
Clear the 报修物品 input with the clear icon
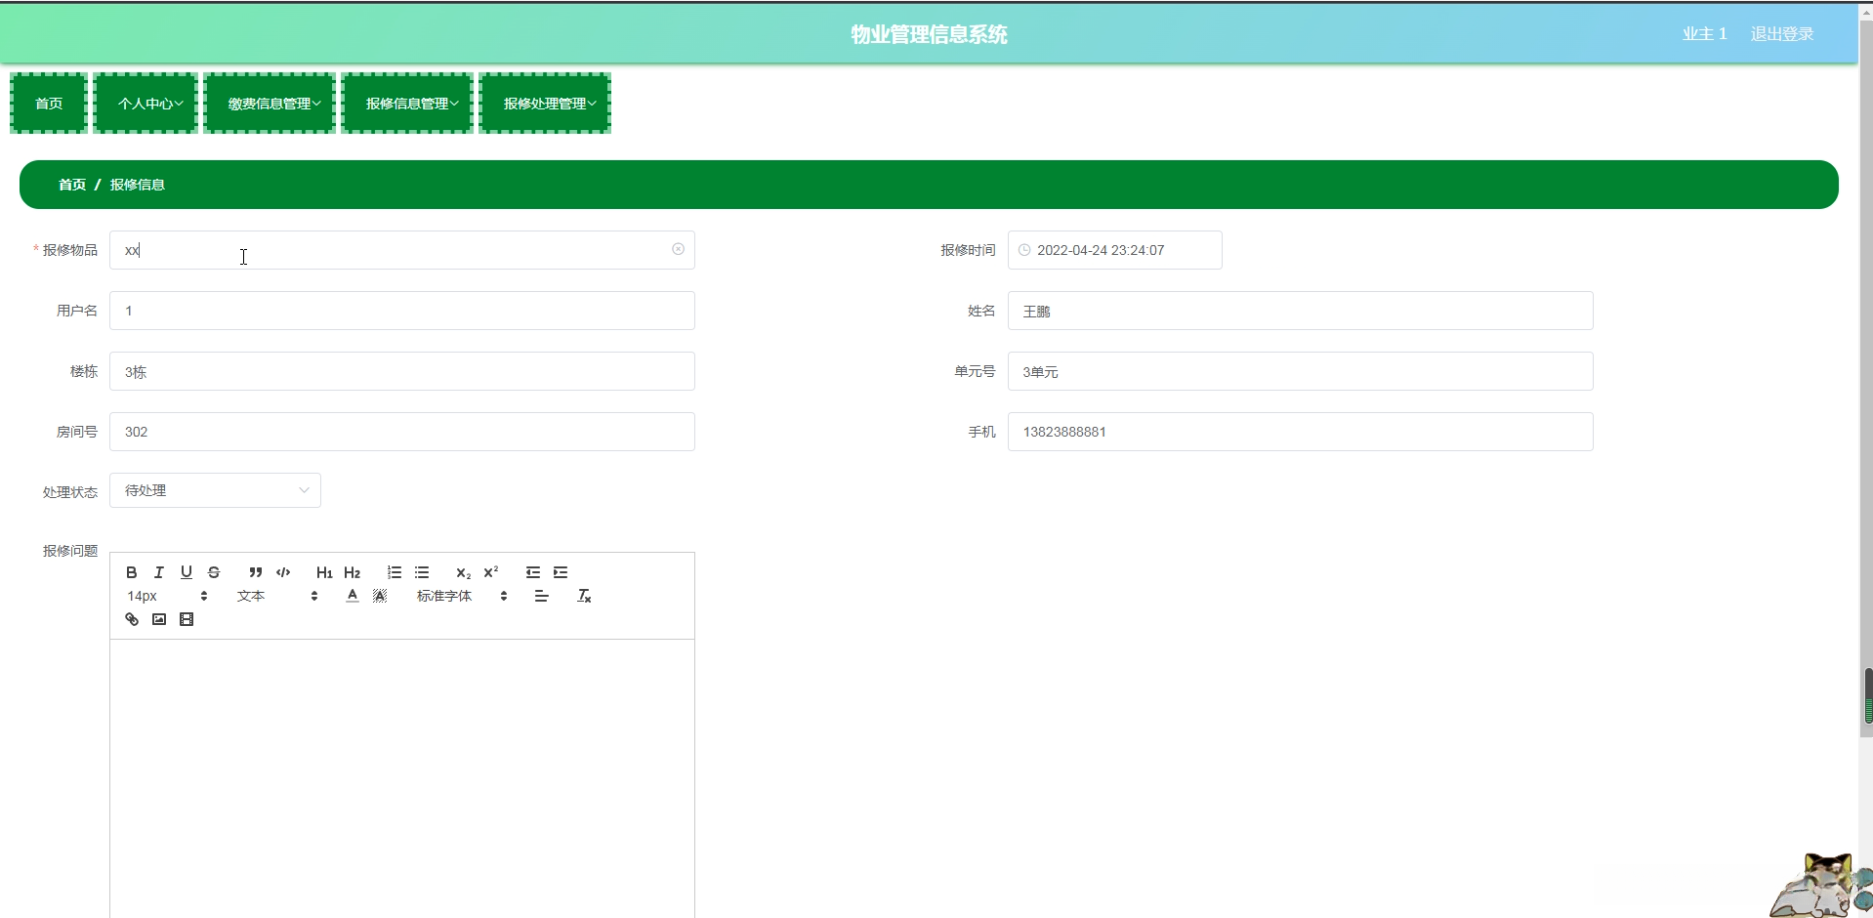pos(678,249)
